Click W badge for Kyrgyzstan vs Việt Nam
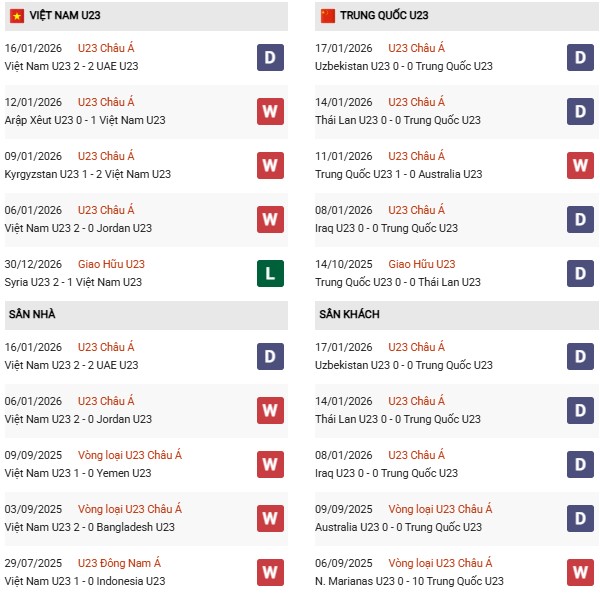Viewport: 600px width, 593px height. click(270, 165)
